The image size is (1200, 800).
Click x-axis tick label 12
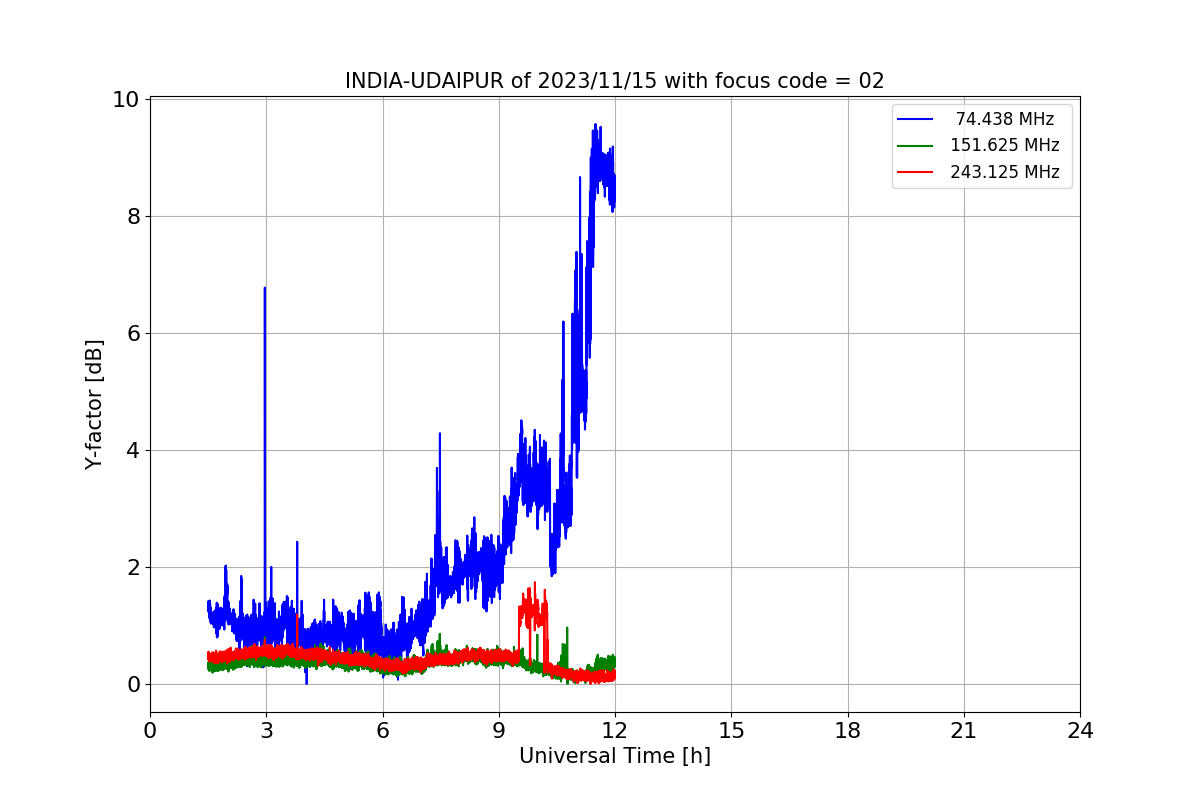point(615,731)
